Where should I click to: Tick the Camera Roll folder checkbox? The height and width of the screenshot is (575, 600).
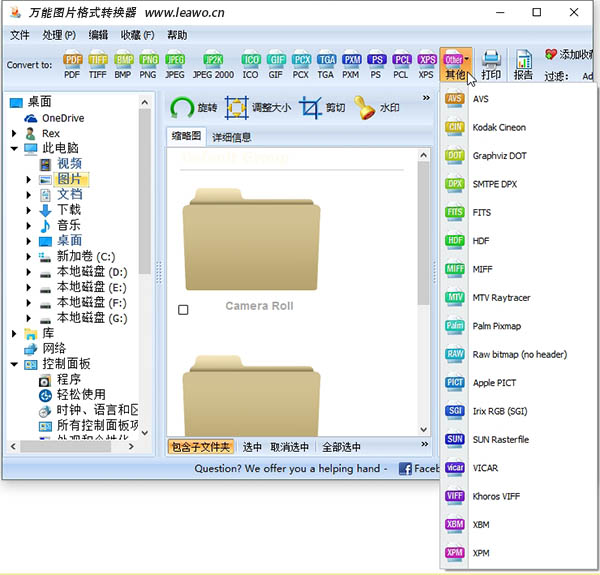183,309
